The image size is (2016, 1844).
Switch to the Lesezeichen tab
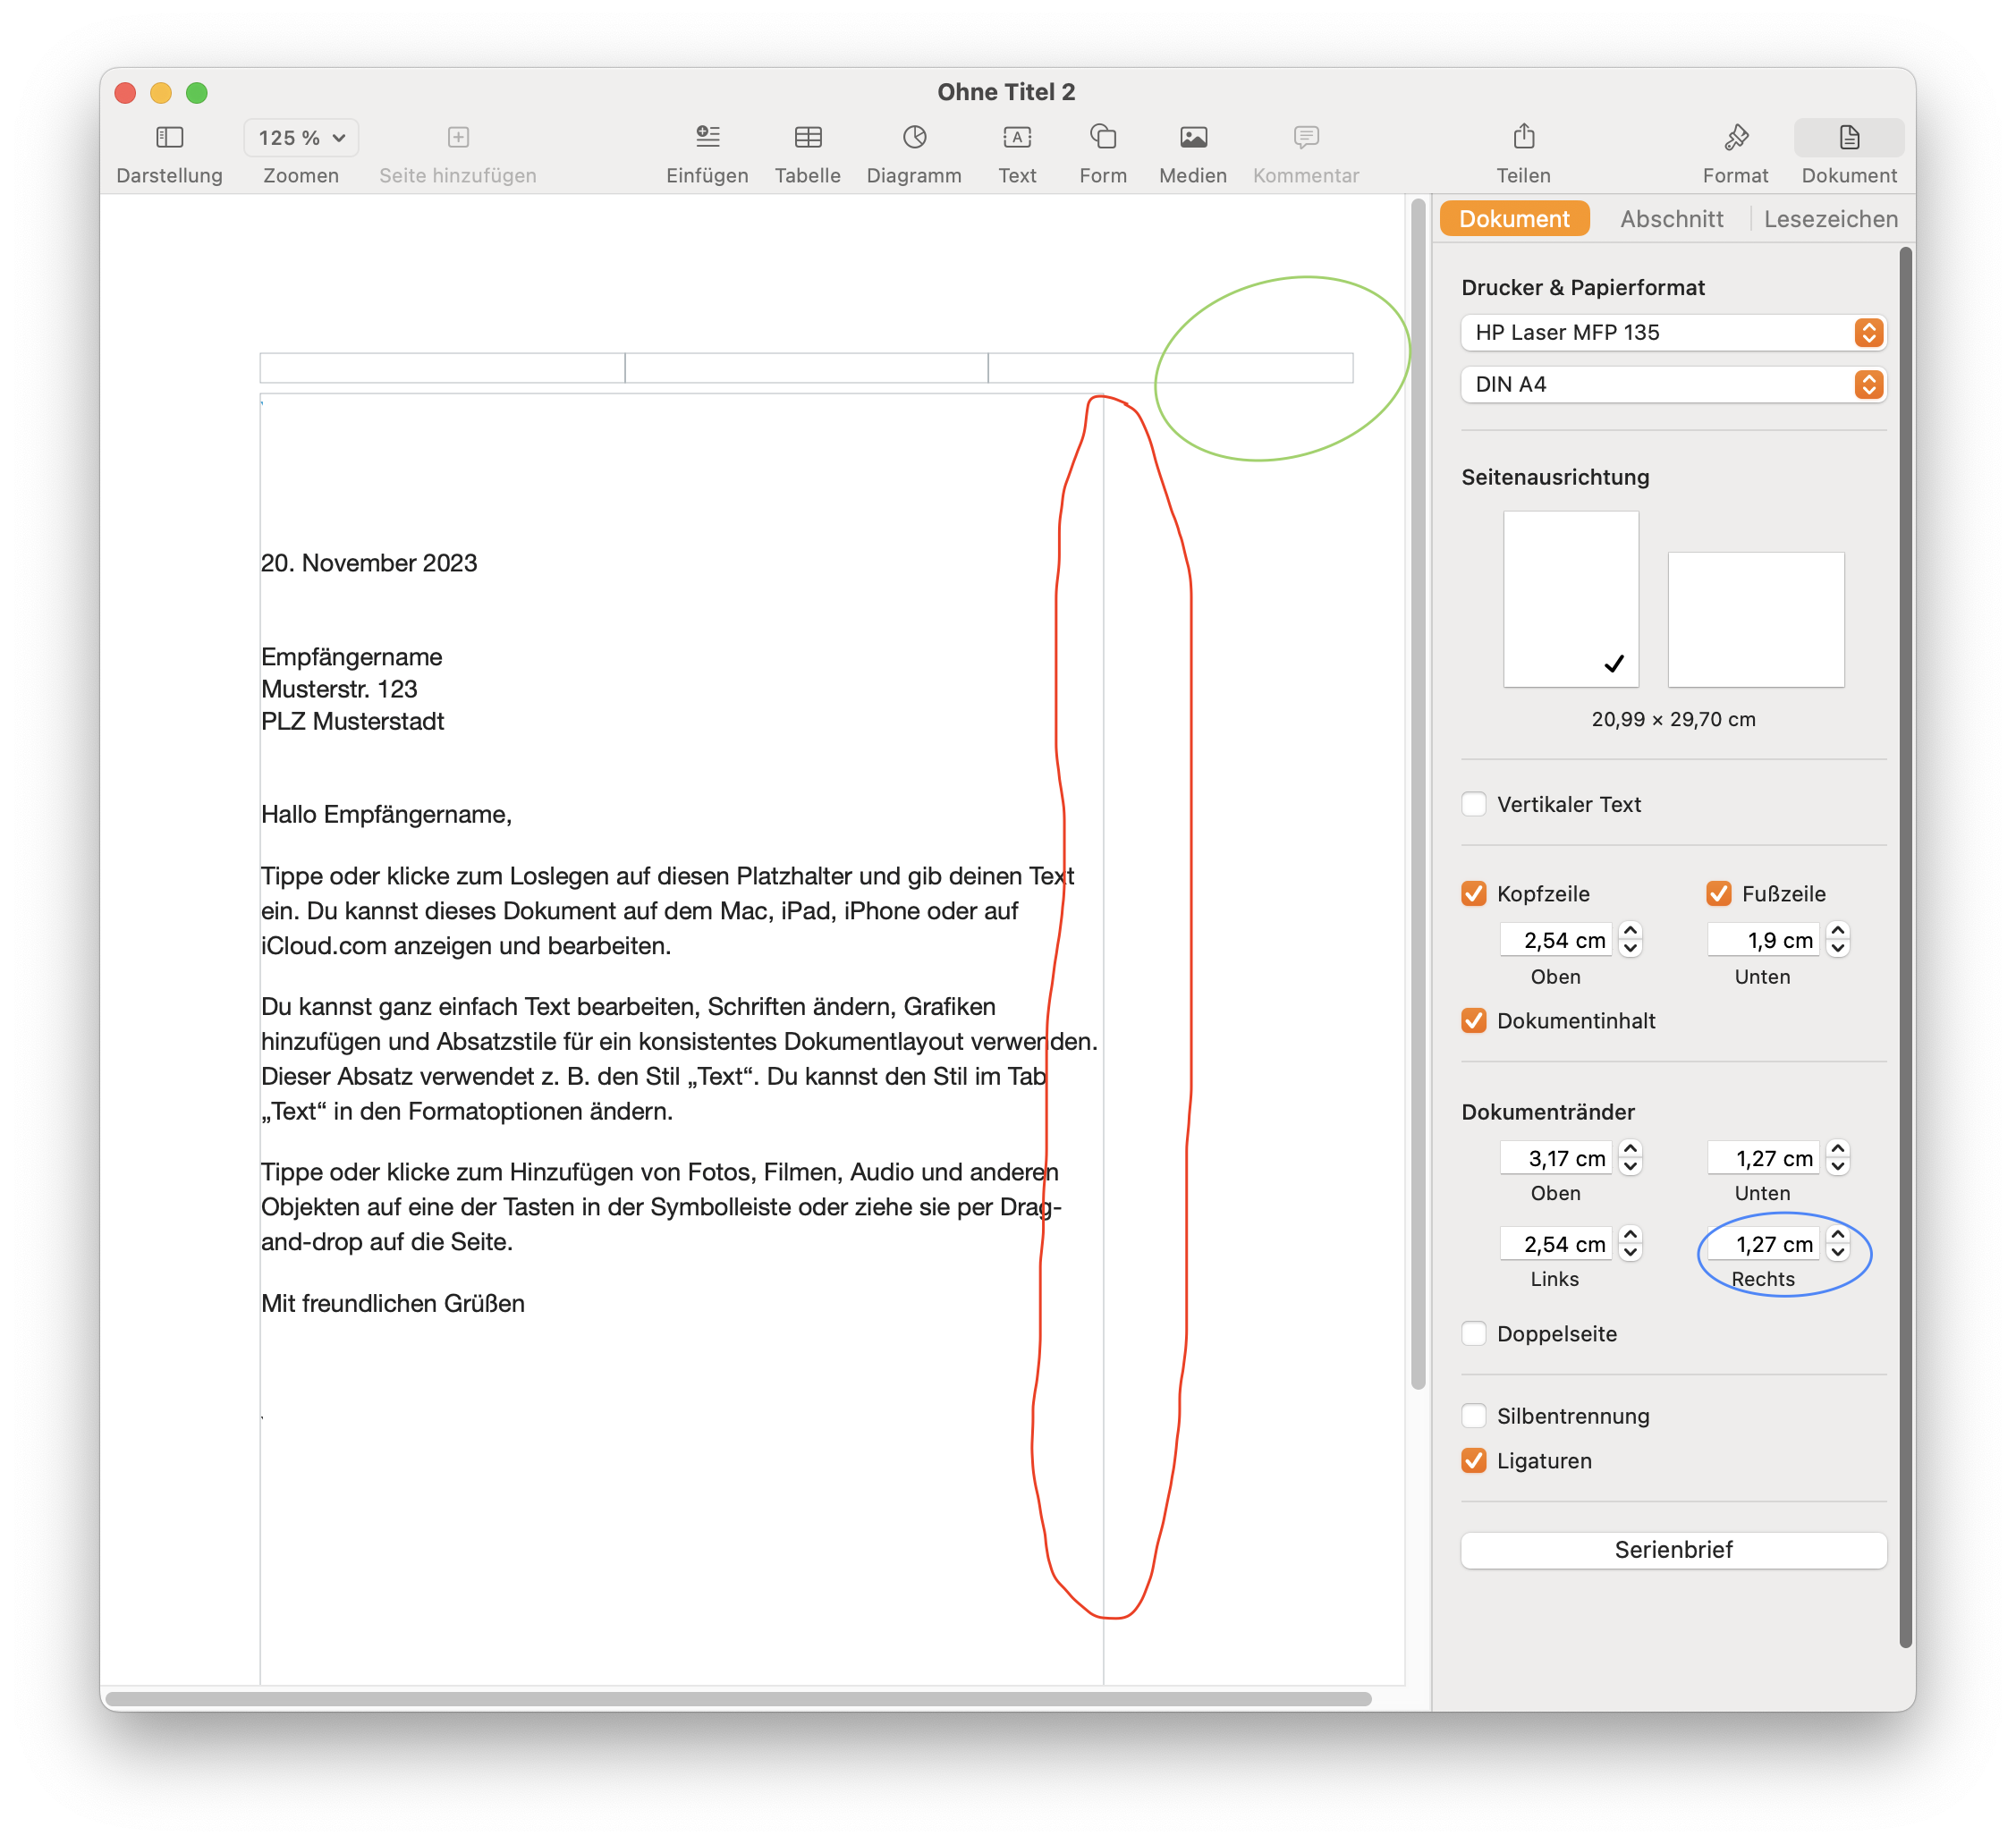pos(1829,219)
